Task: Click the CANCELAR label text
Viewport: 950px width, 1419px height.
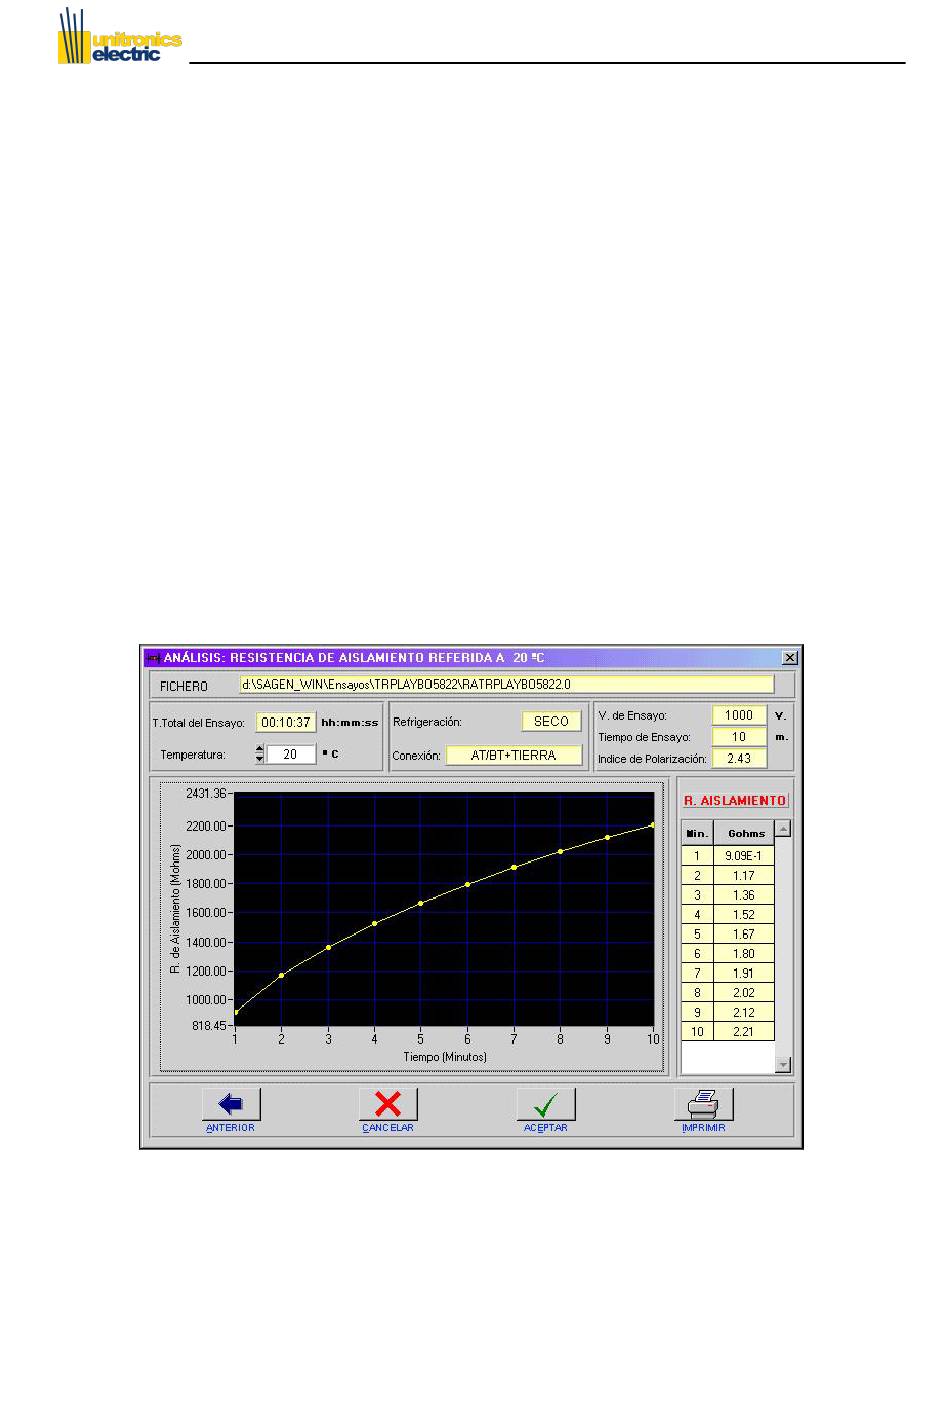Action: tap(388, 1128)
